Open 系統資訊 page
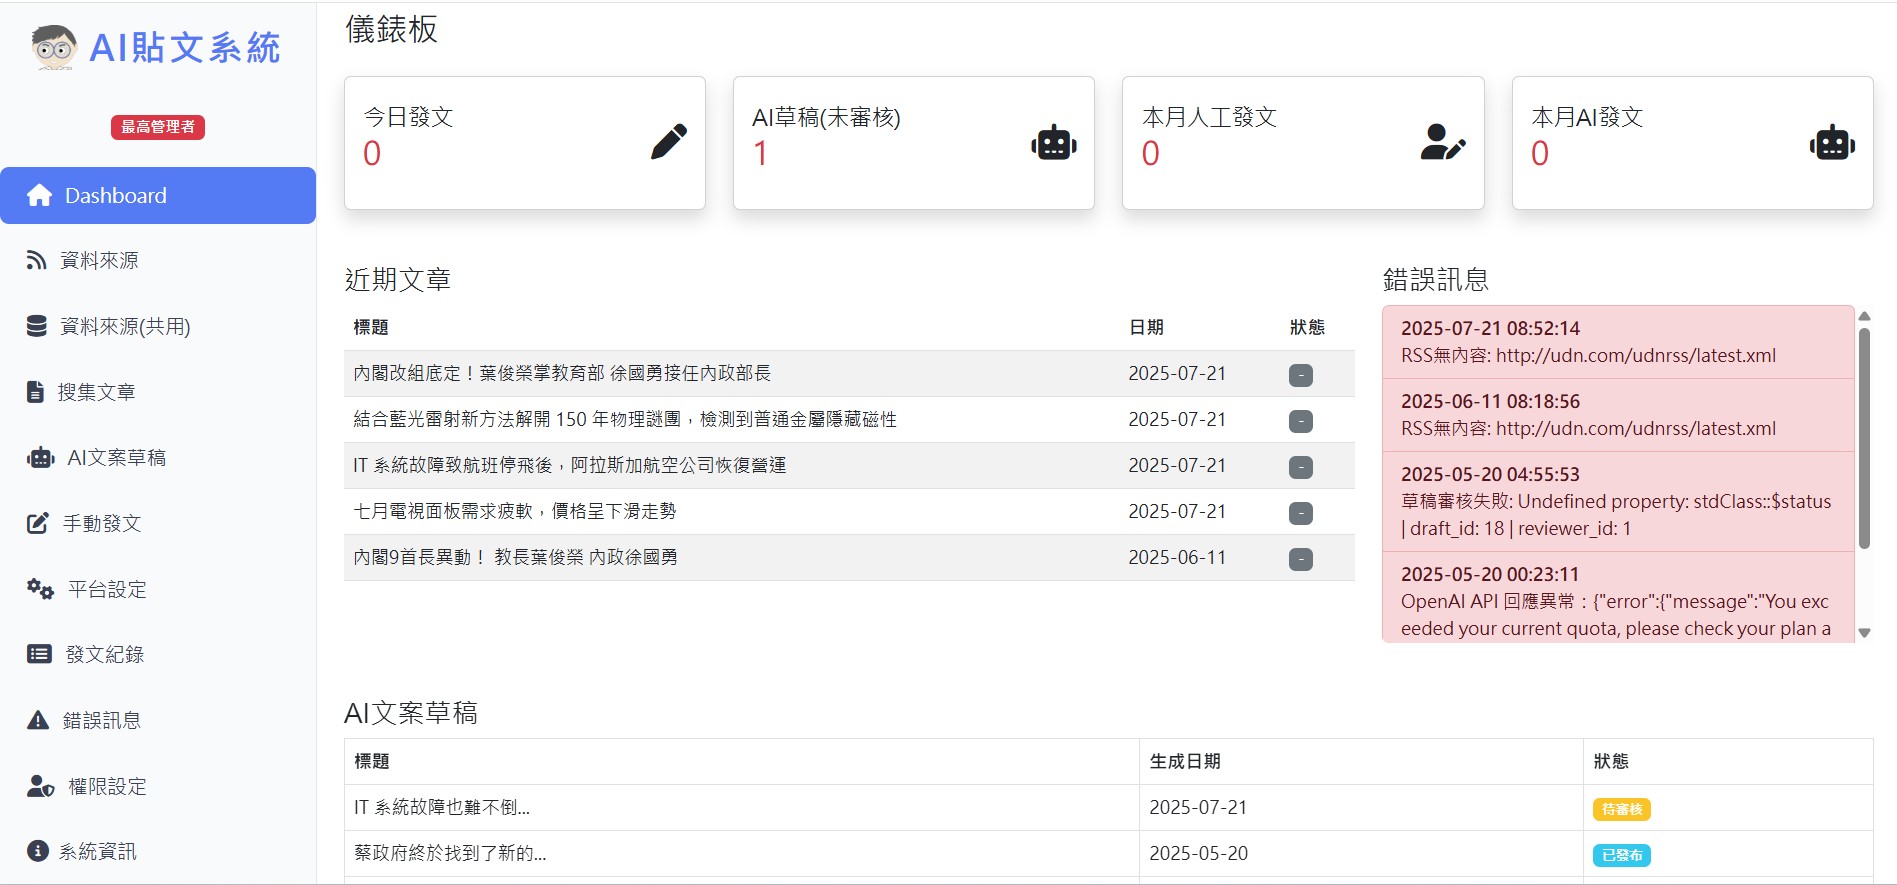 [158, 851]
